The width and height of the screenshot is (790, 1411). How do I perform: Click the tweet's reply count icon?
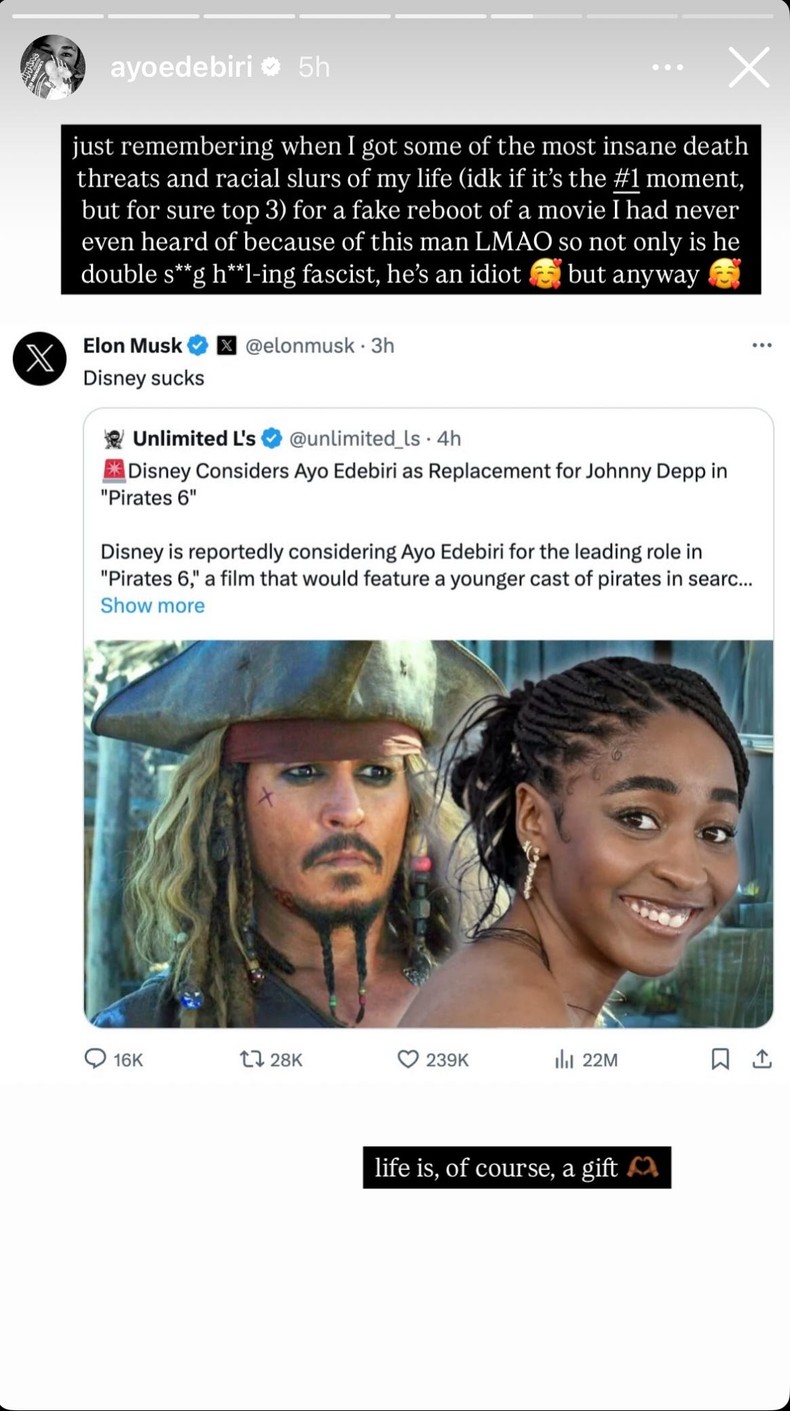tap(96, 1059)
